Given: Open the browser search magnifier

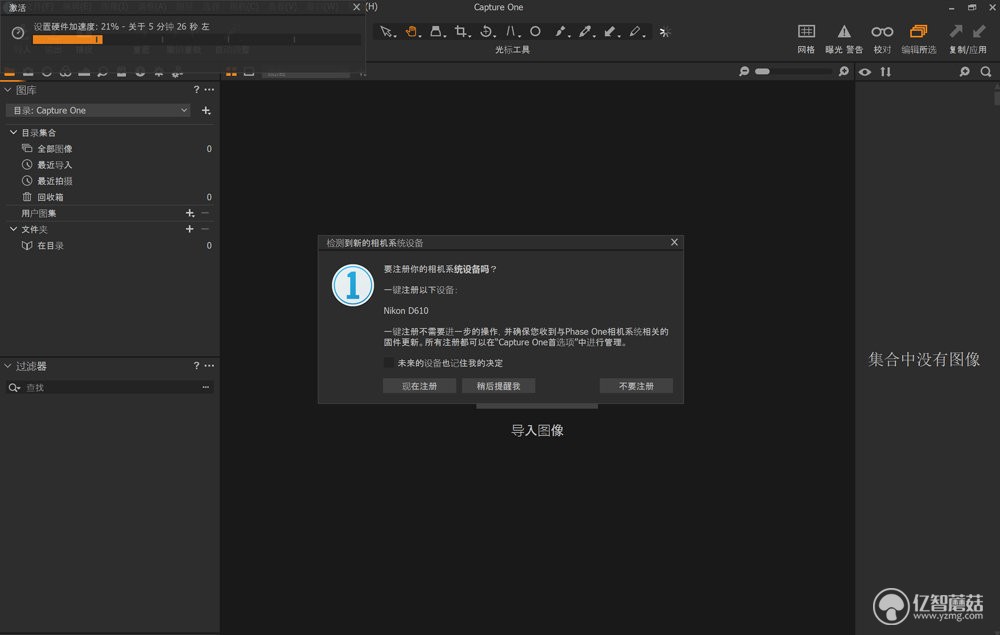Looking at the screenshot, I should point(986,71).
